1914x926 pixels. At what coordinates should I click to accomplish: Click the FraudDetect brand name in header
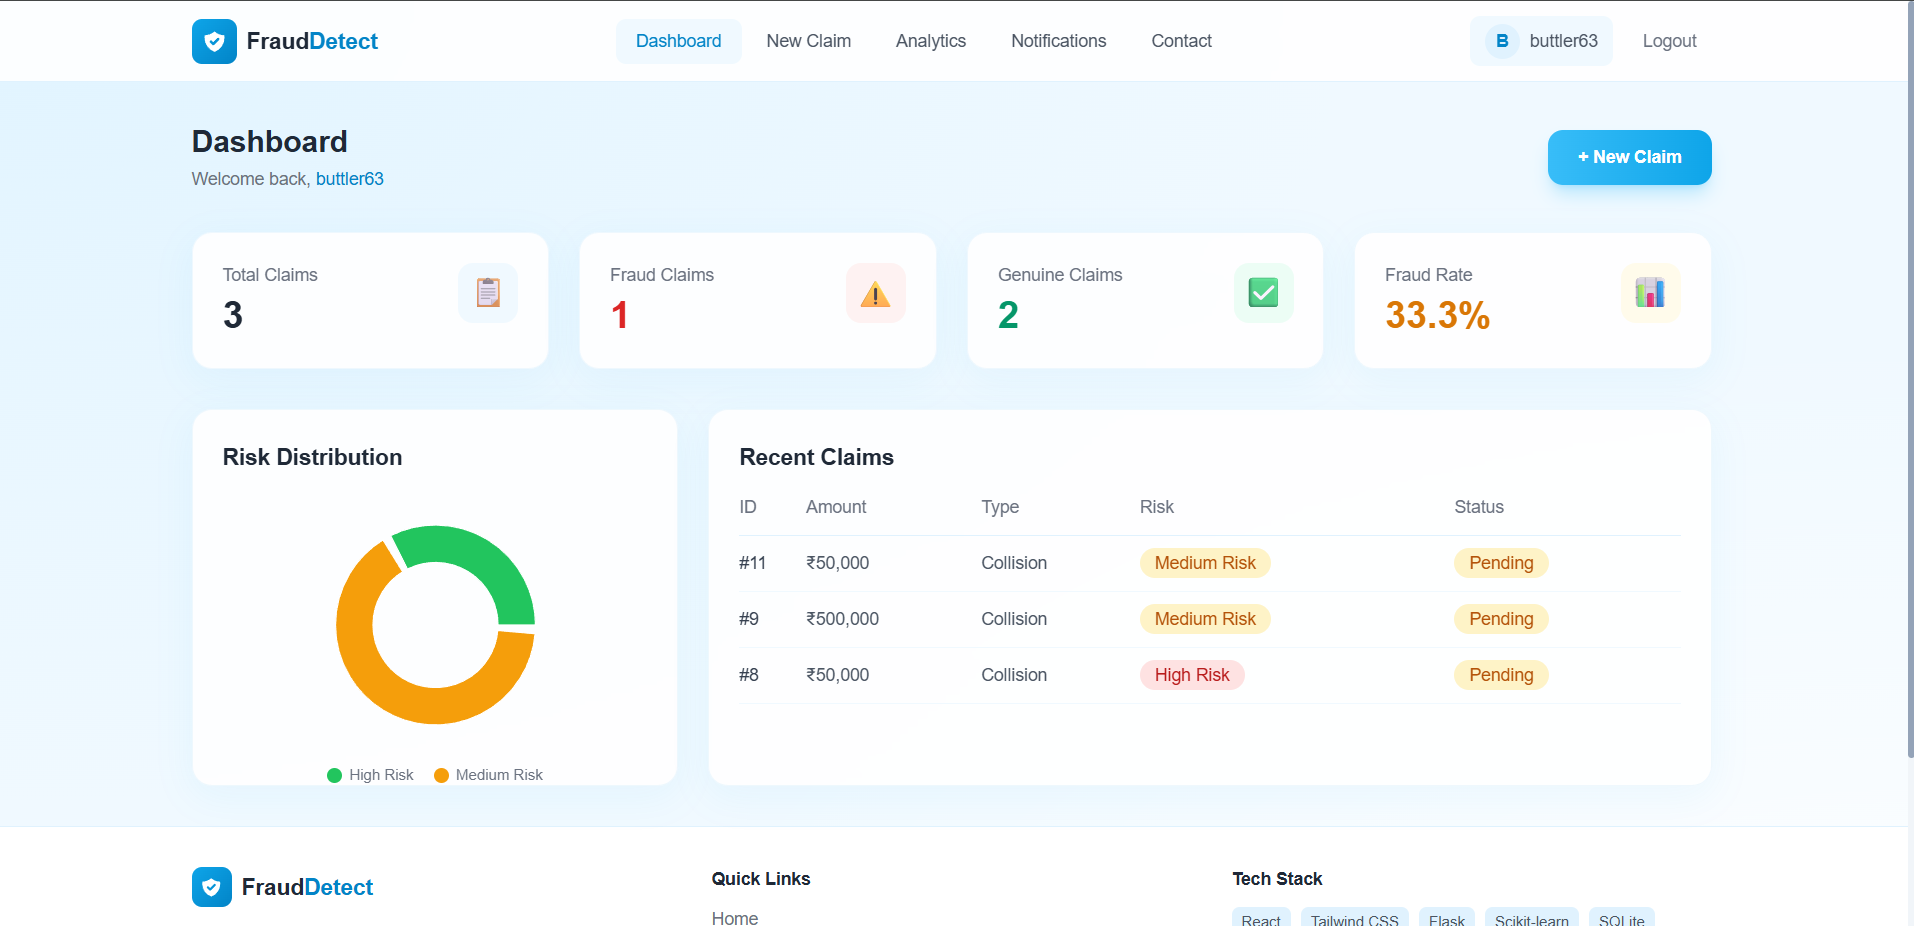pyautogui.click(x=312, y=41)
